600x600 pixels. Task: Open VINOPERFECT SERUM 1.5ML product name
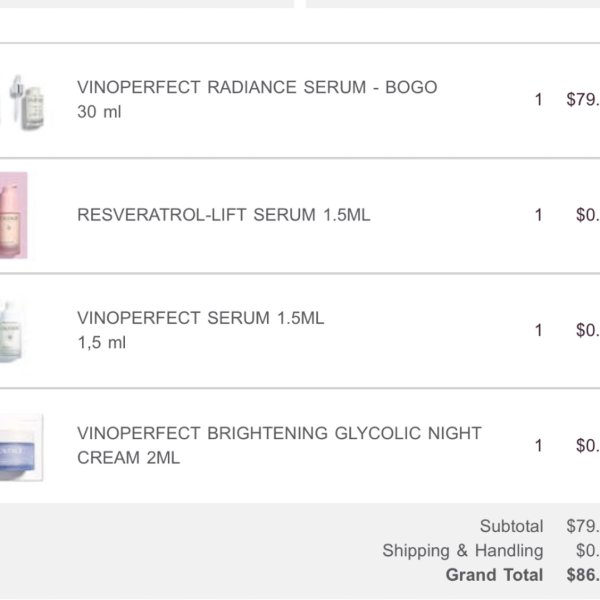[201, 318]
